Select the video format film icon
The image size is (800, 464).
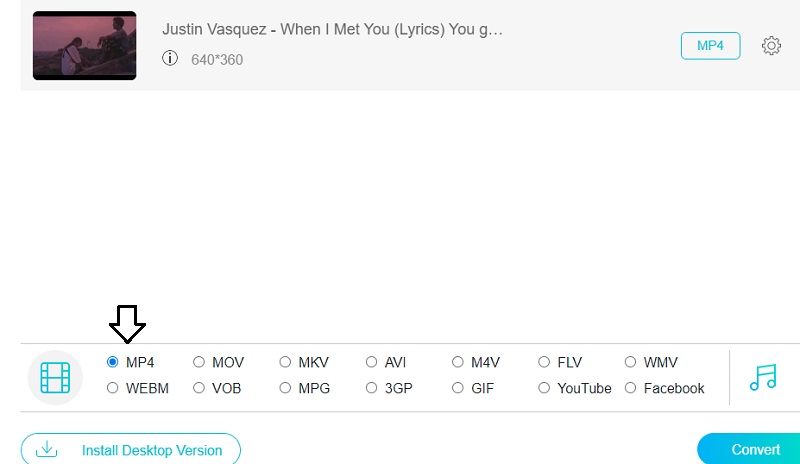click(x=55, y=377)
